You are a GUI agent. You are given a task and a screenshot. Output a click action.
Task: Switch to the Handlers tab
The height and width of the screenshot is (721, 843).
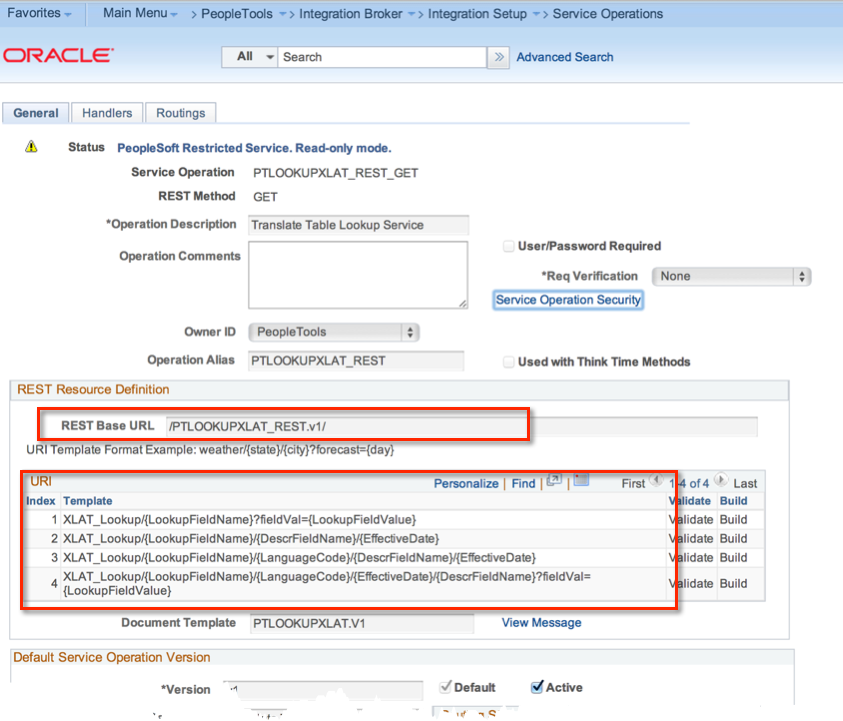pos(107,113)
